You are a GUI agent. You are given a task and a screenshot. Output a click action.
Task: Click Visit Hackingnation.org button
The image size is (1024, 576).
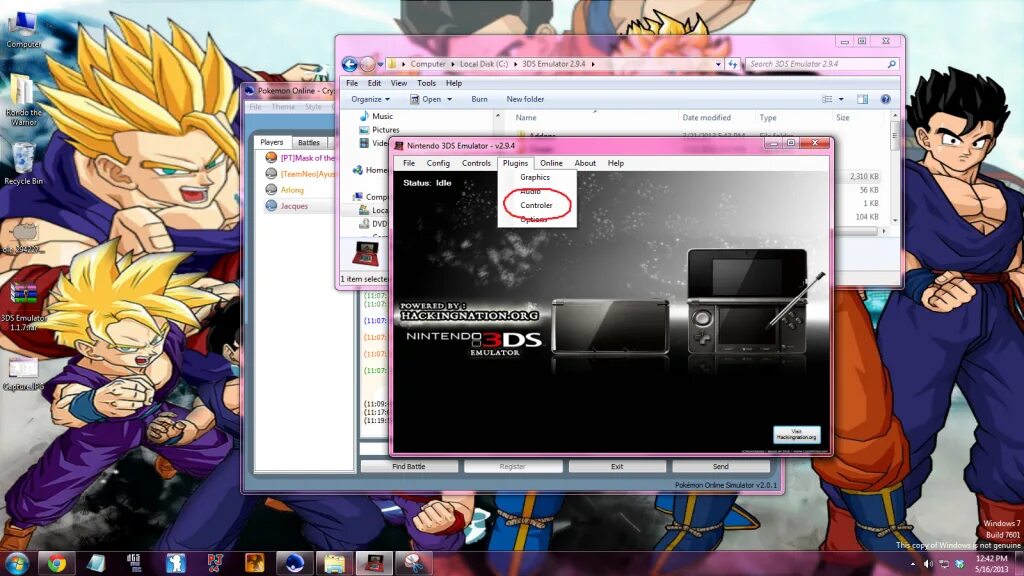[x=797, y=434]
